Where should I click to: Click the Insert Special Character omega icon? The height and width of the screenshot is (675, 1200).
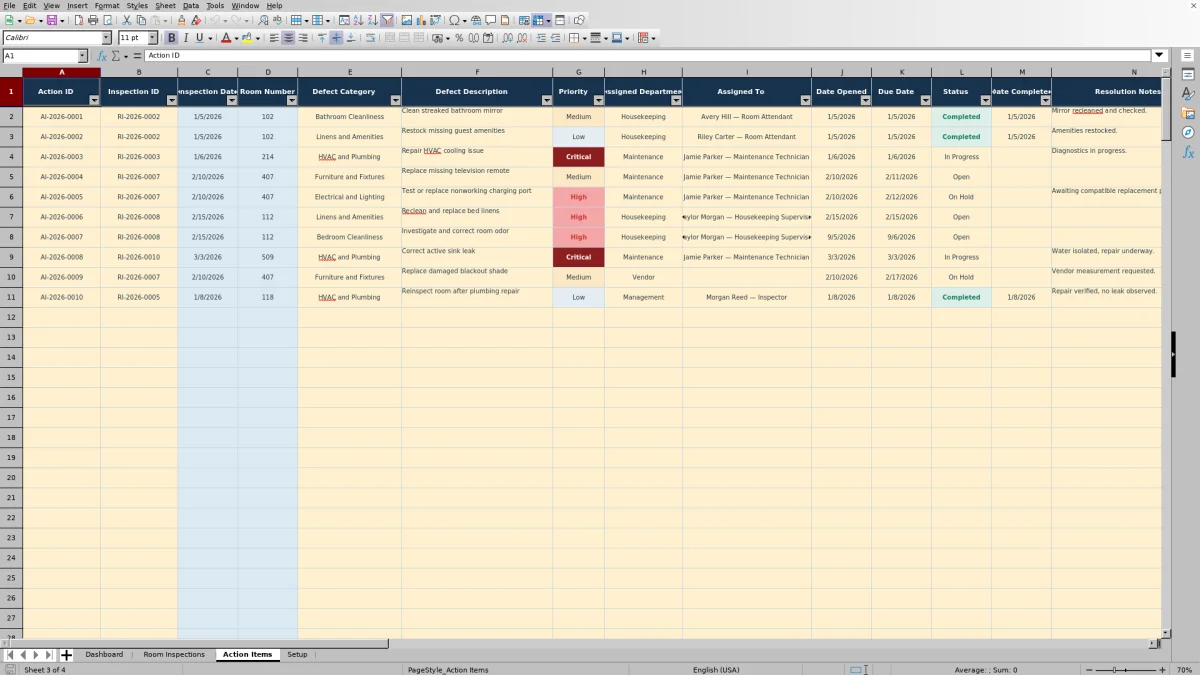coord(454,20)
